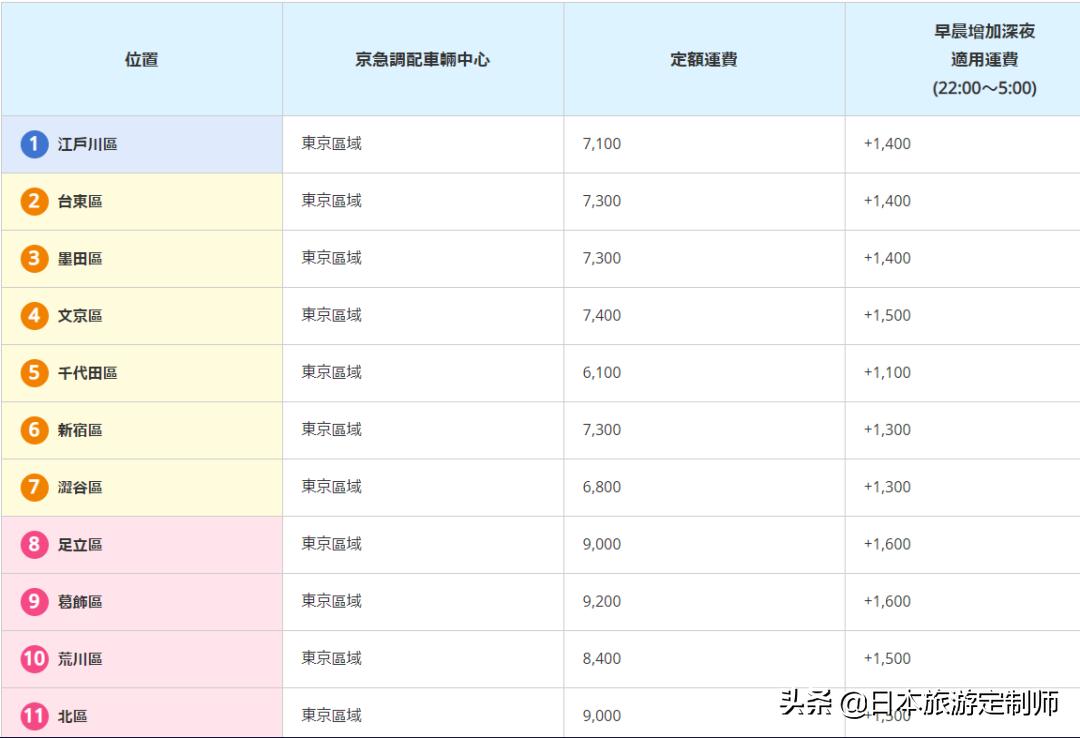This screenshot has height=738, width=1080.
Task: Click the orange badge beside 文京區
Action: coord(33,315)
